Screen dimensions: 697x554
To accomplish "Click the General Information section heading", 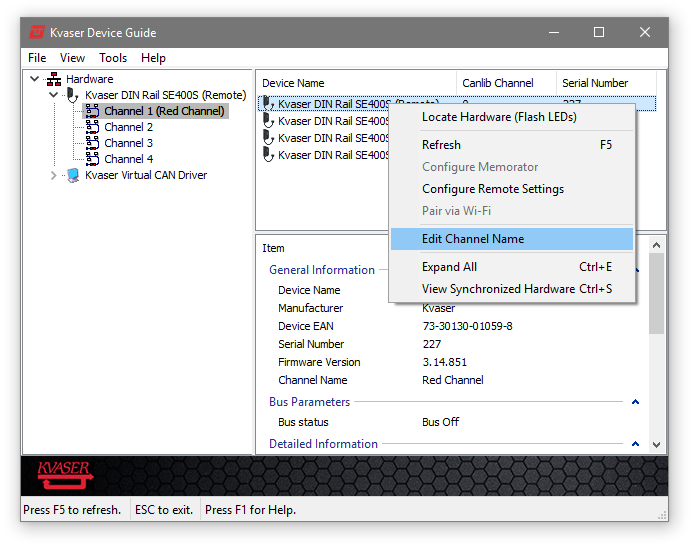I will tap(322, 270).
